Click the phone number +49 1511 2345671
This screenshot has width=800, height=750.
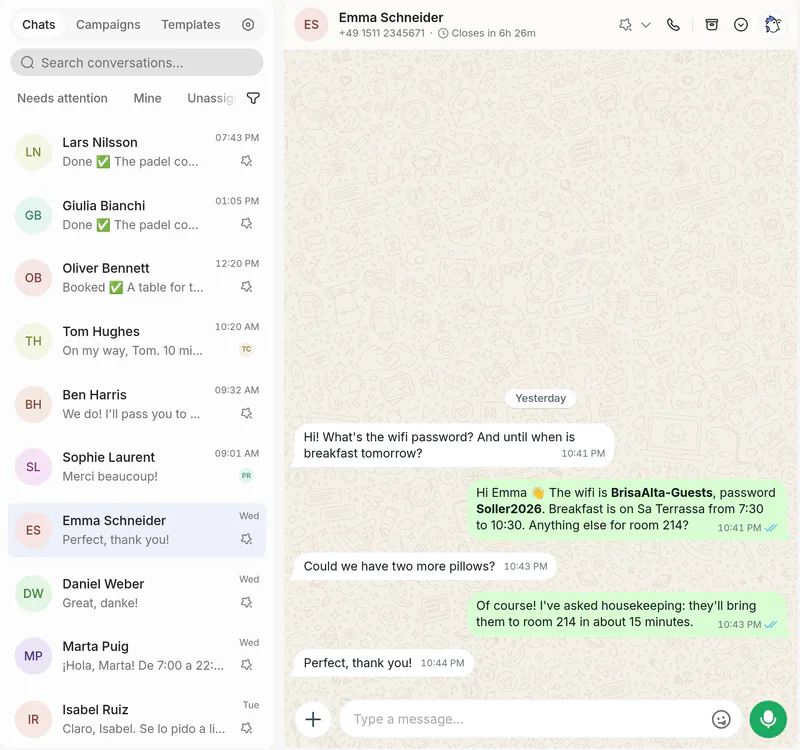tap(382, 33)
